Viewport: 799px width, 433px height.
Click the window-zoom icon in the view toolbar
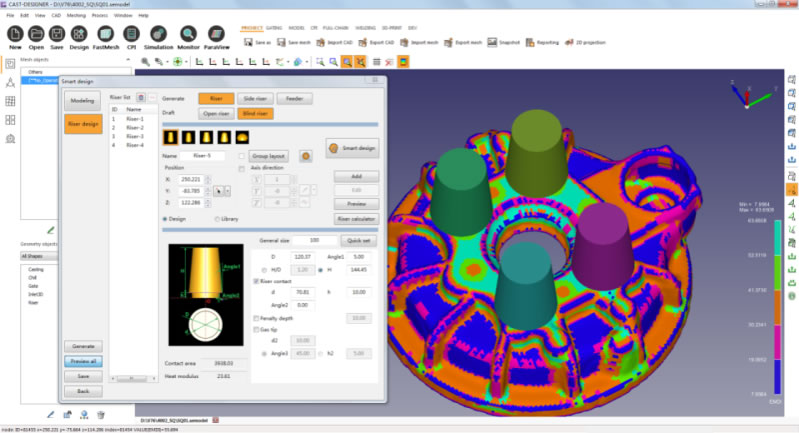[x=320, y=62]
